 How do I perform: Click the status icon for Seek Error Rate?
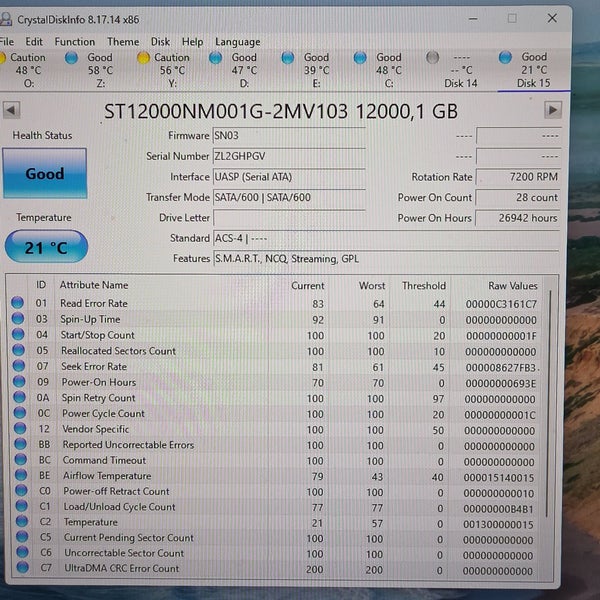coord(19,365)
